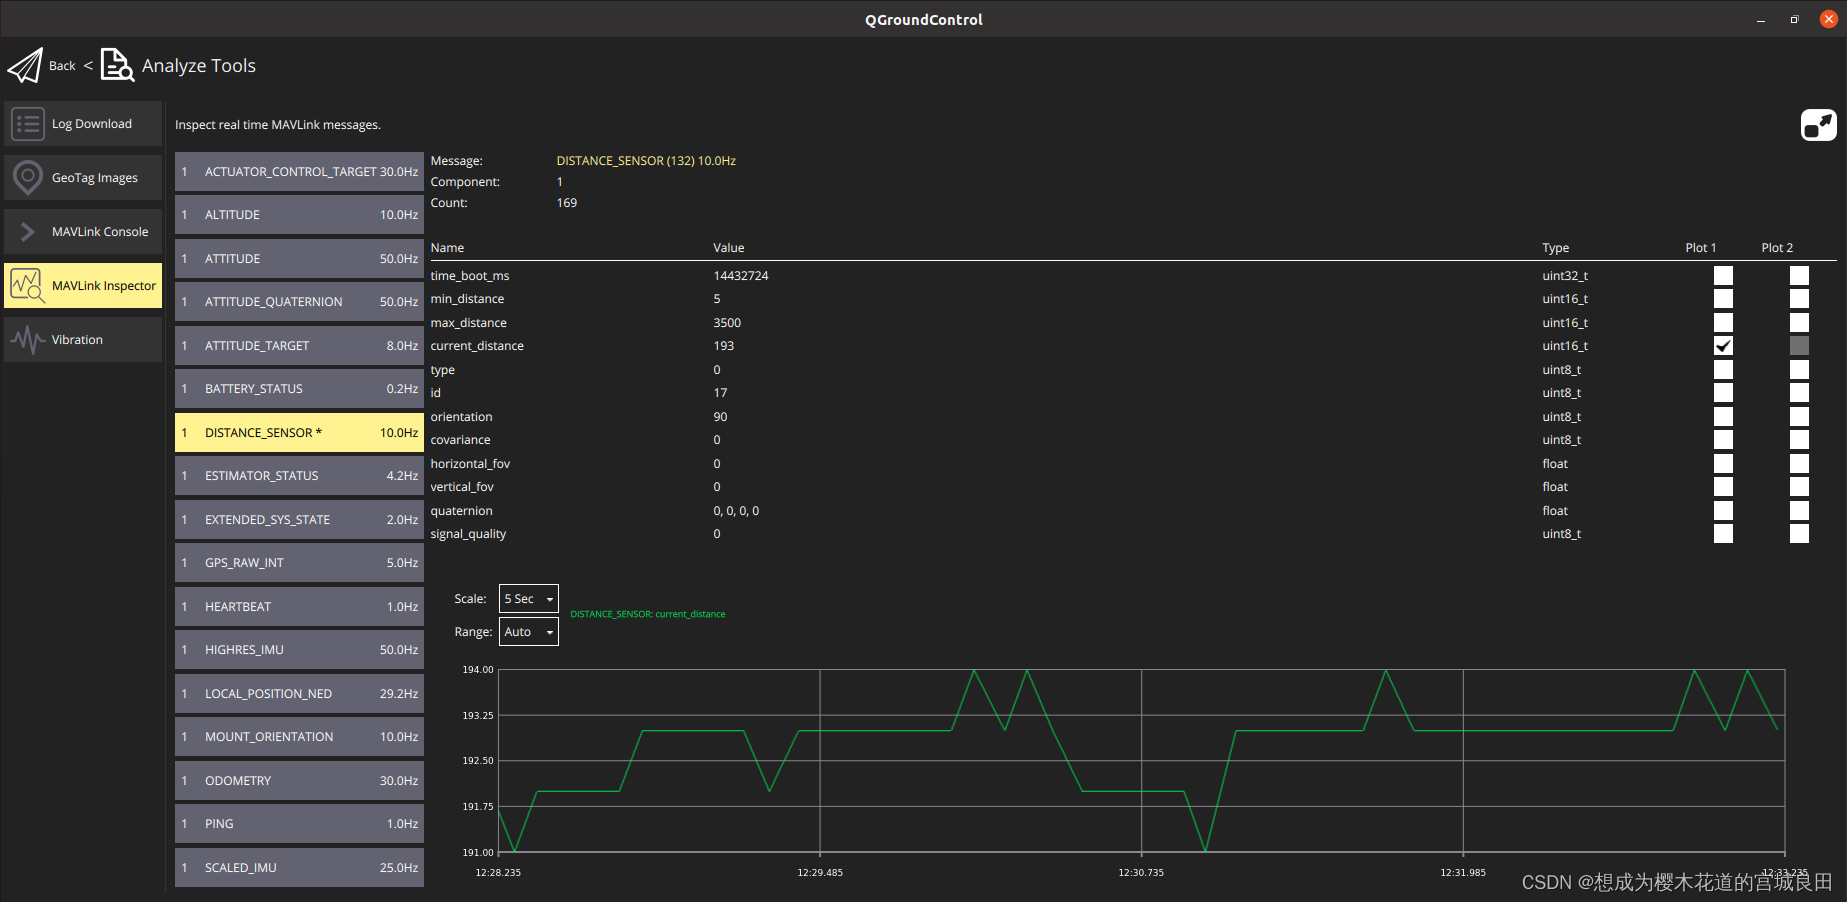The height and width of the screenshot is (902, 1847).
Task: Select the SCALED_IMU message
Action: 299,868
